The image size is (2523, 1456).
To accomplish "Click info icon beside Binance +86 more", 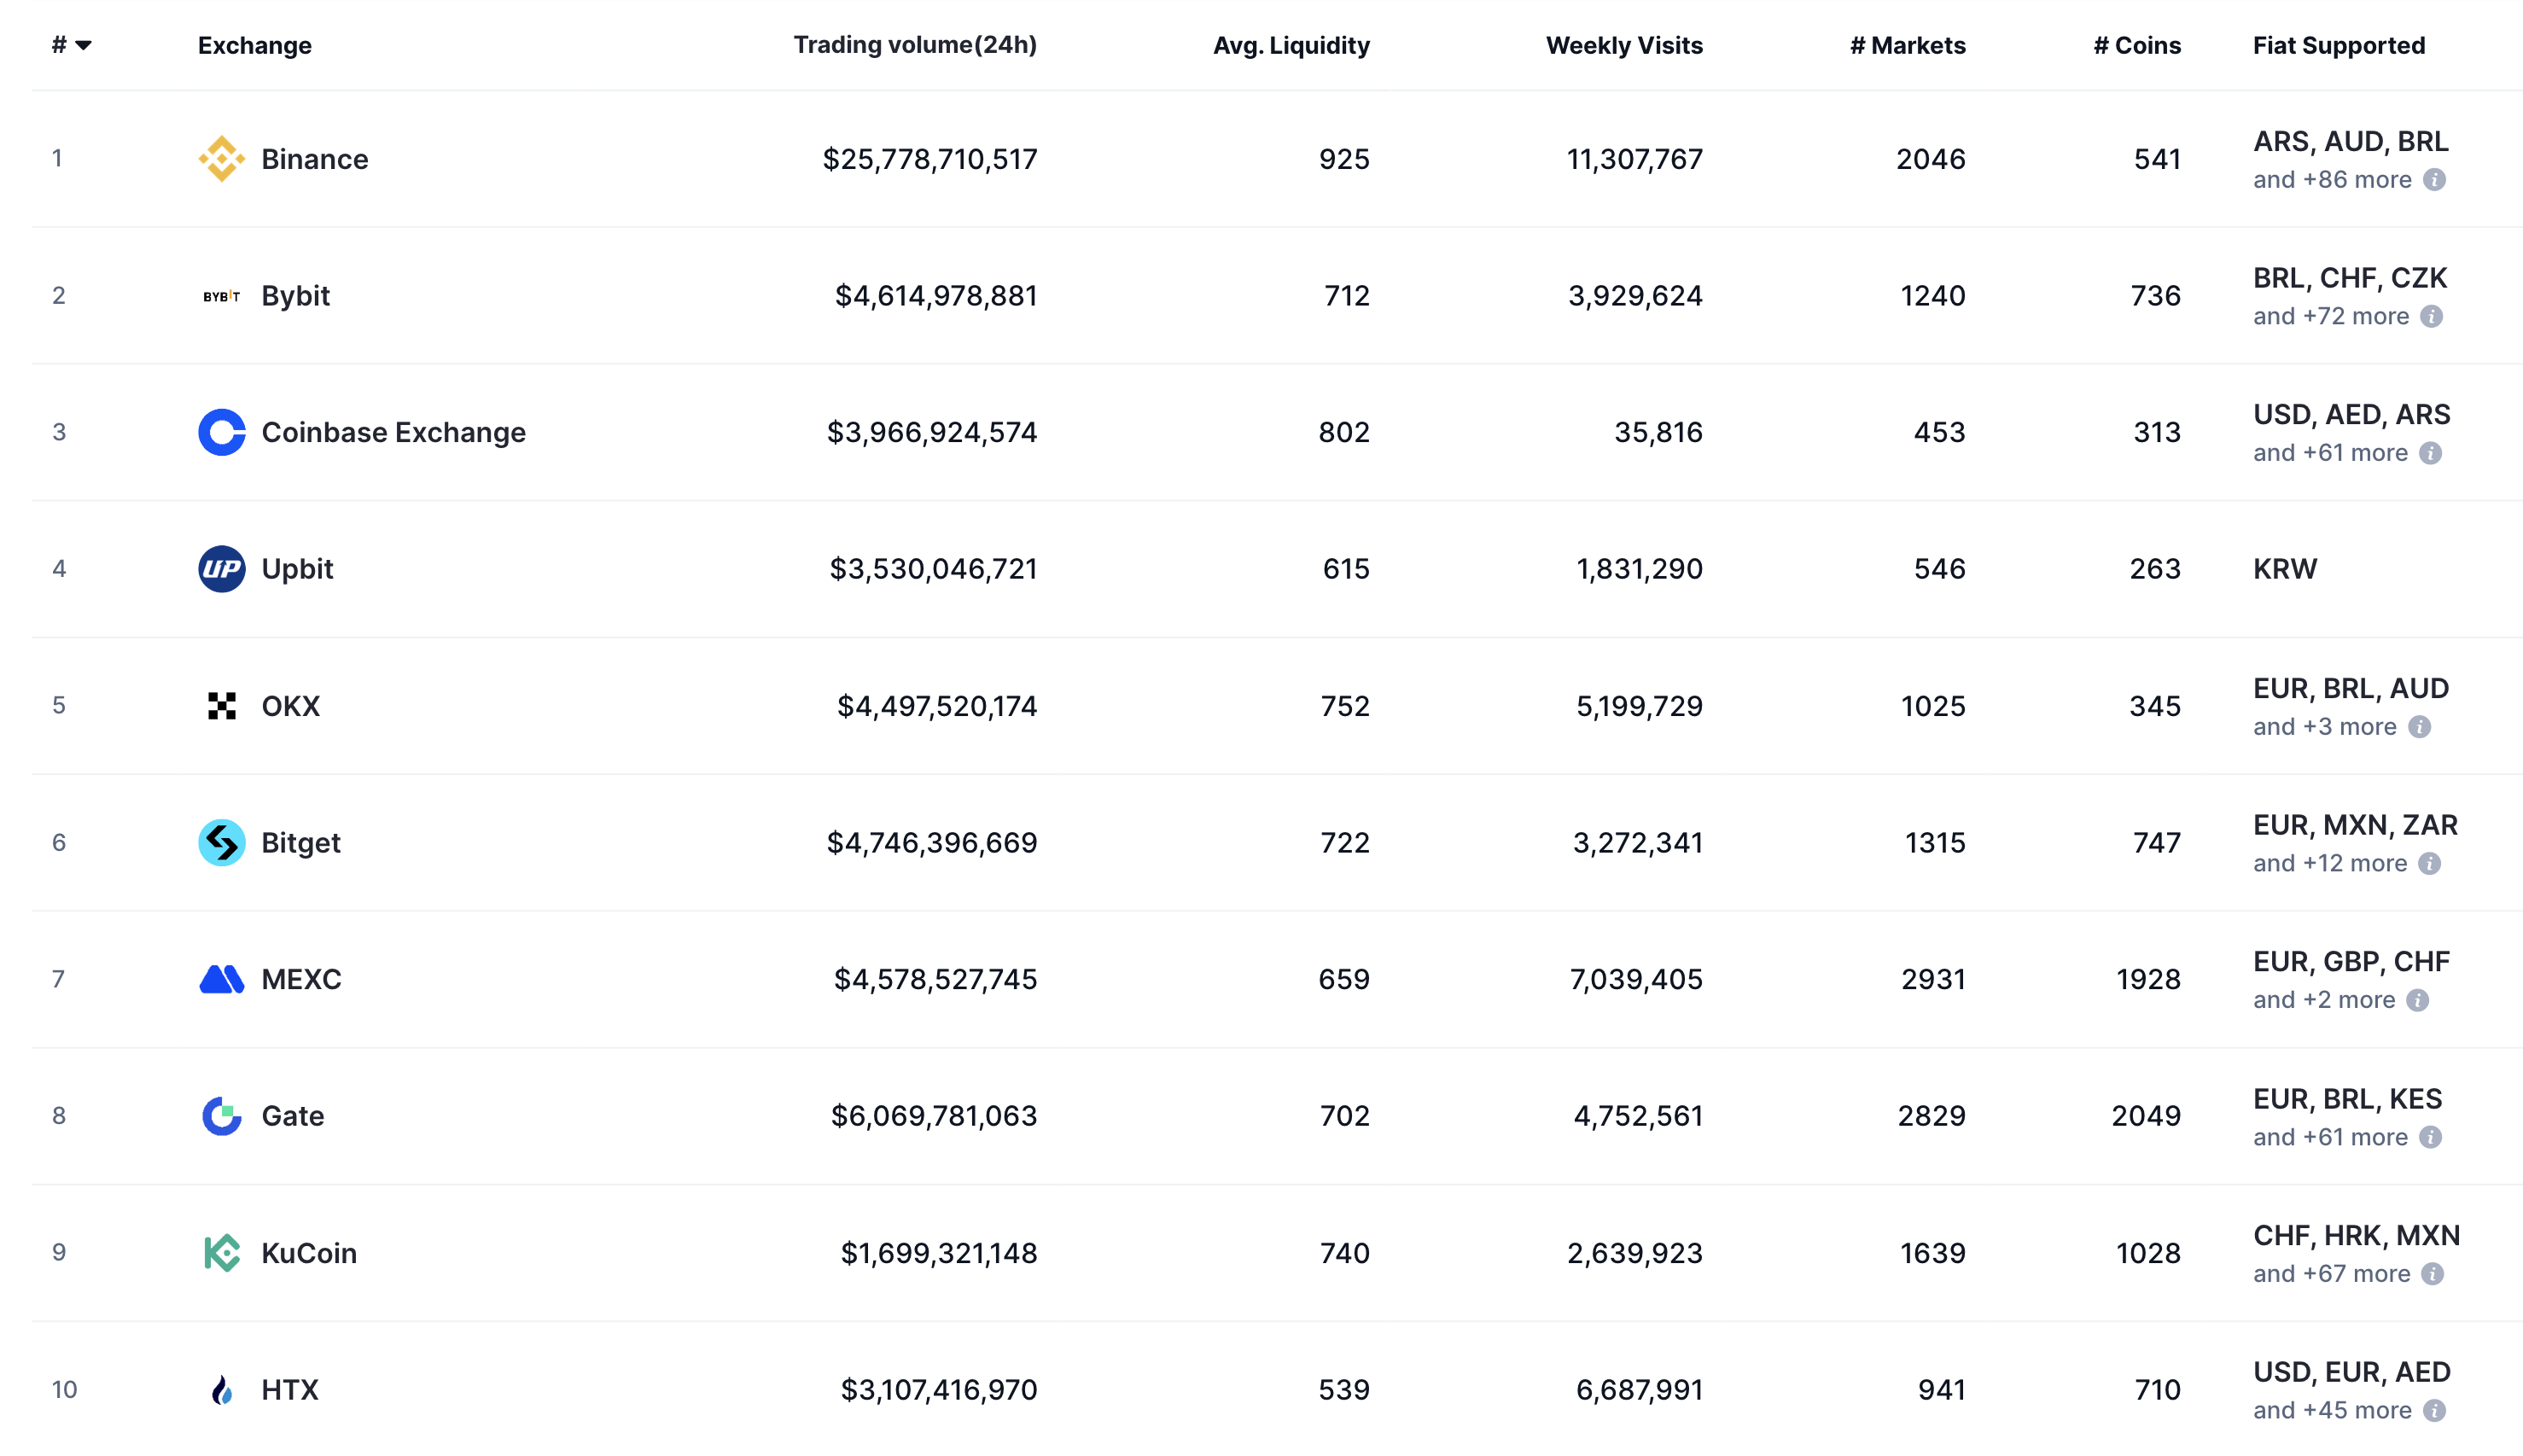I will click(x=2434, y=180).
